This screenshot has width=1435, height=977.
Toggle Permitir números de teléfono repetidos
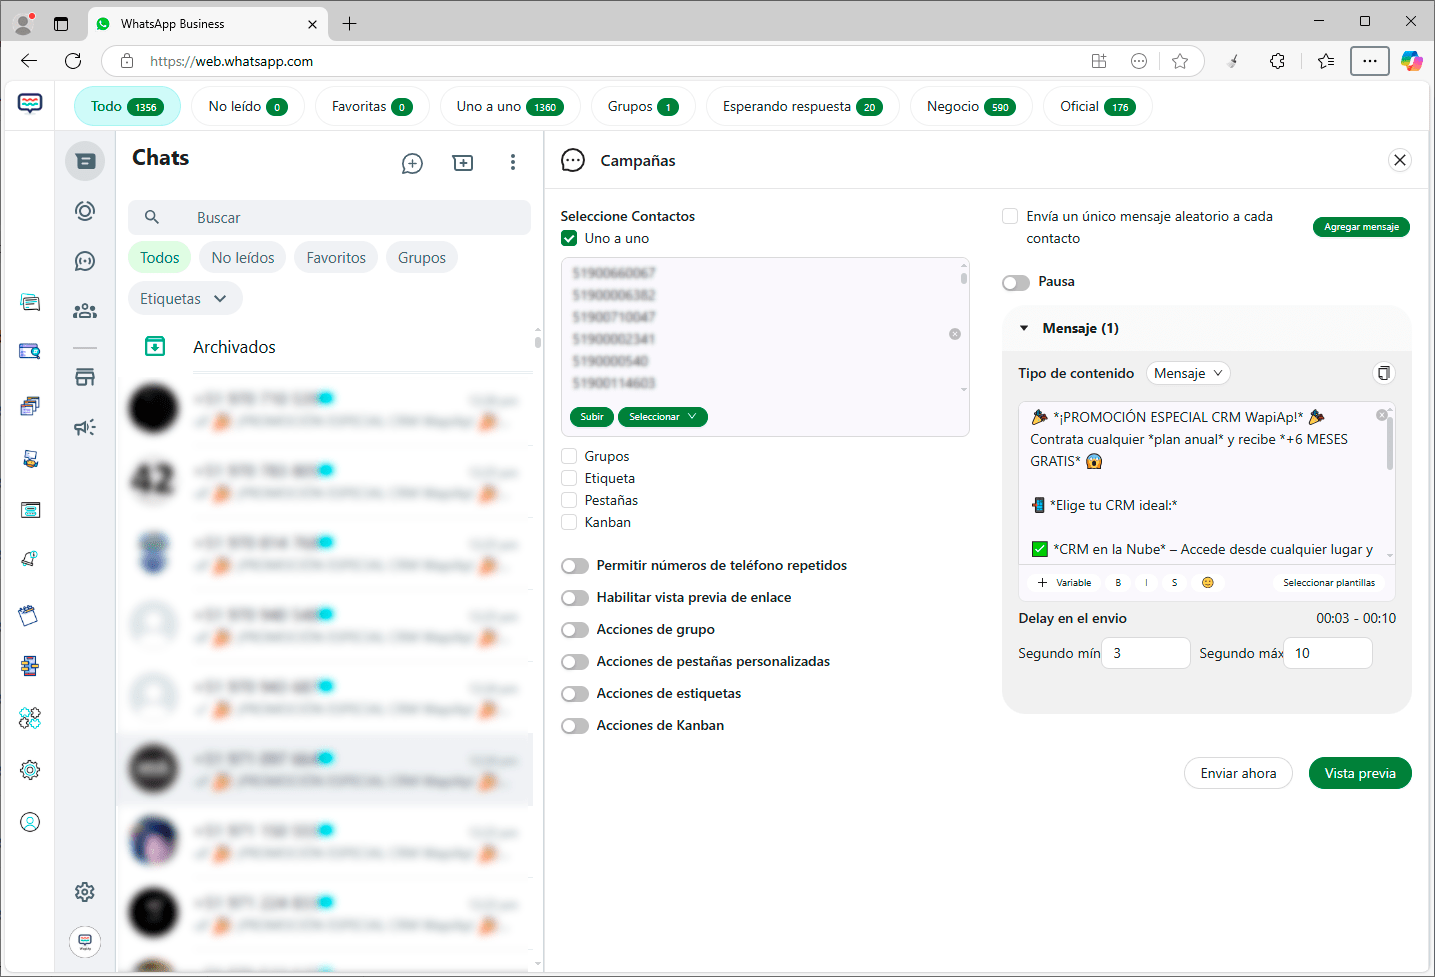pos(575,566)
